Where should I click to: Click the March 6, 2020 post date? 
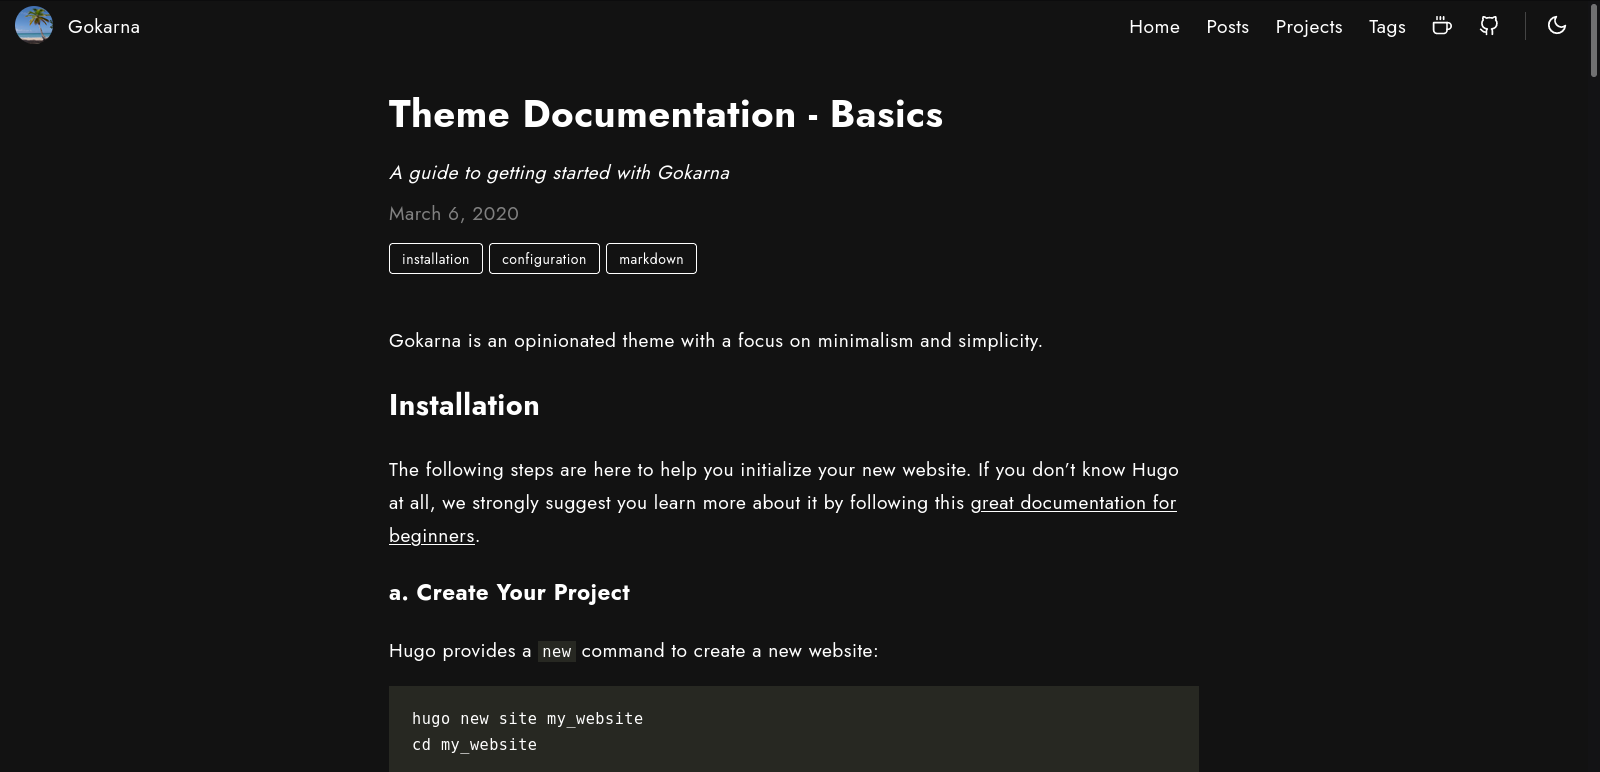click(453, 214)
